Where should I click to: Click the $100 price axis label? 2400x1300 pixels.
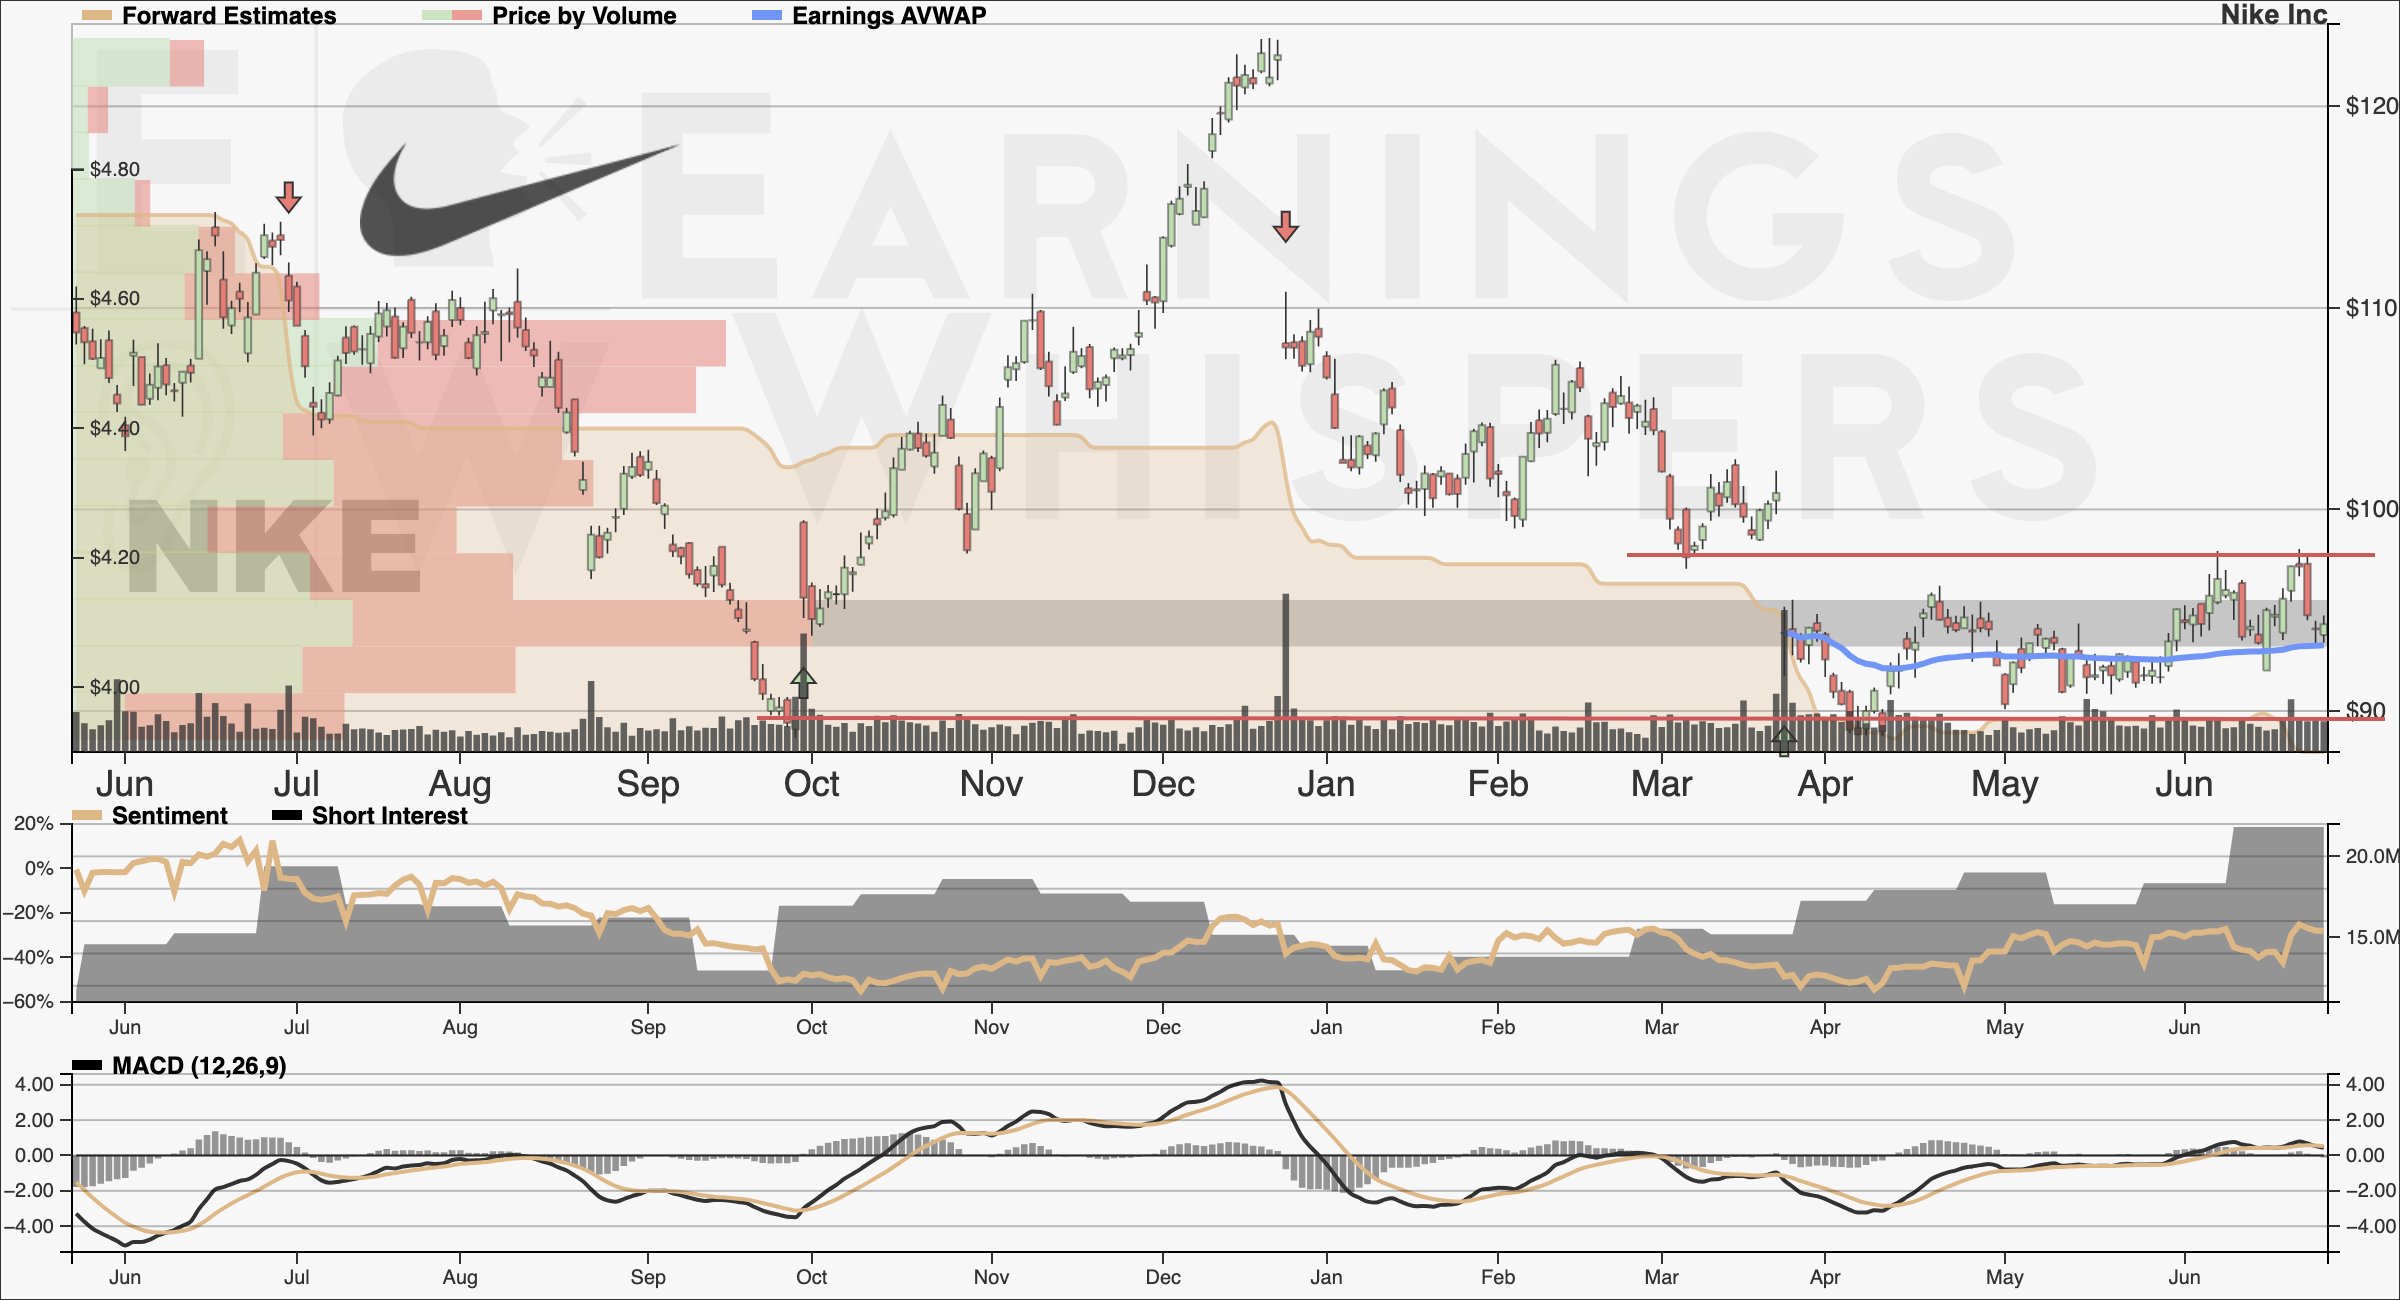[x=2371, y=509]
